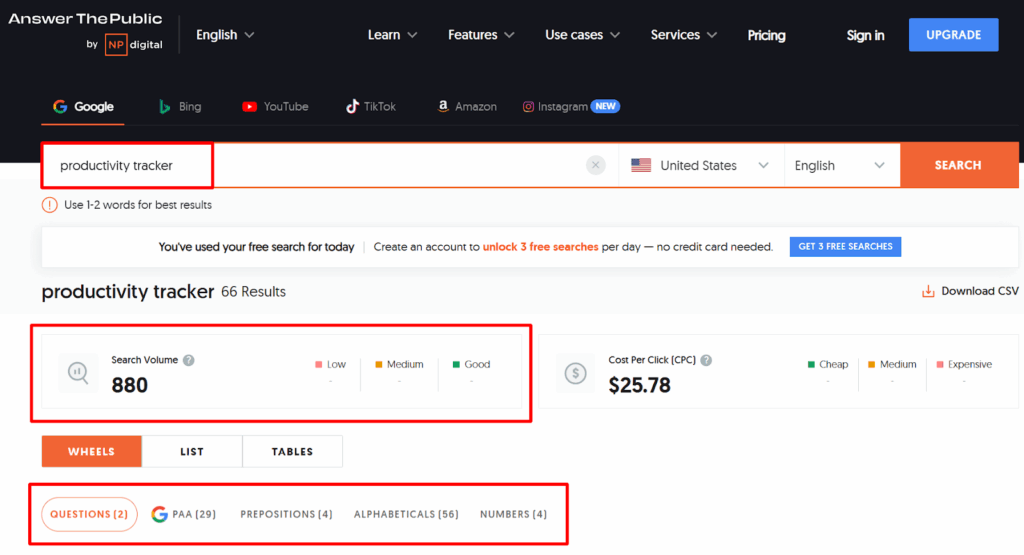Select the PAA (29) filter

tap(184, 514)
